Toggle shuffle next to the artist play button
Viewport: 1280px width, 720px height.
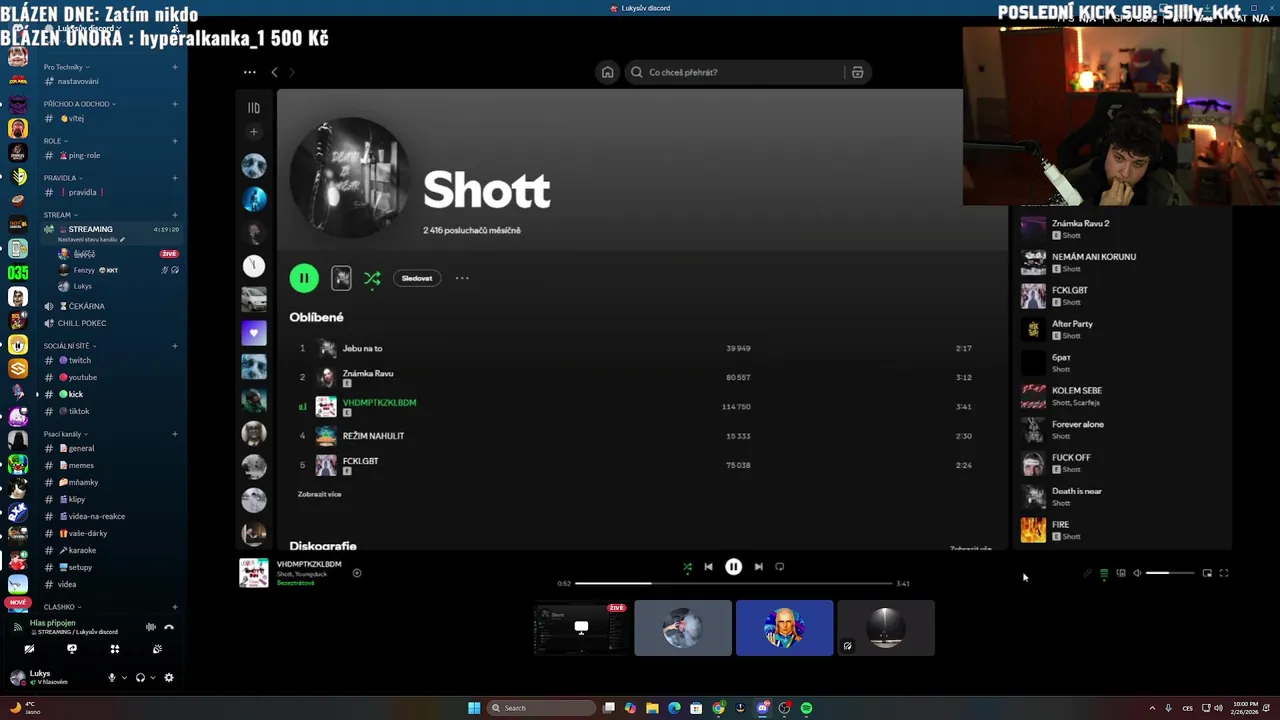[x=372, y=278]
